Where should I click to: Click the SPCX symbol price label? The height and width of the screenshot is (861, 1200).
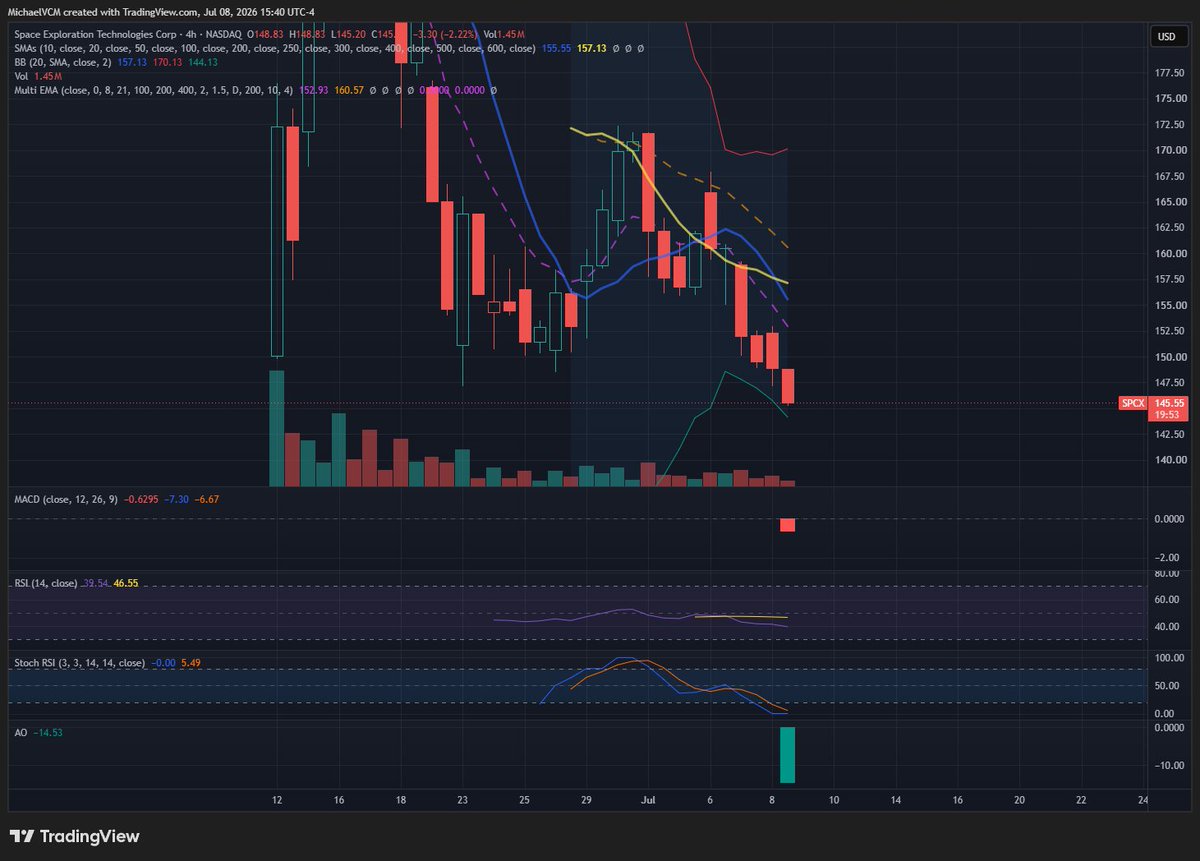[x=1131, y=403]
